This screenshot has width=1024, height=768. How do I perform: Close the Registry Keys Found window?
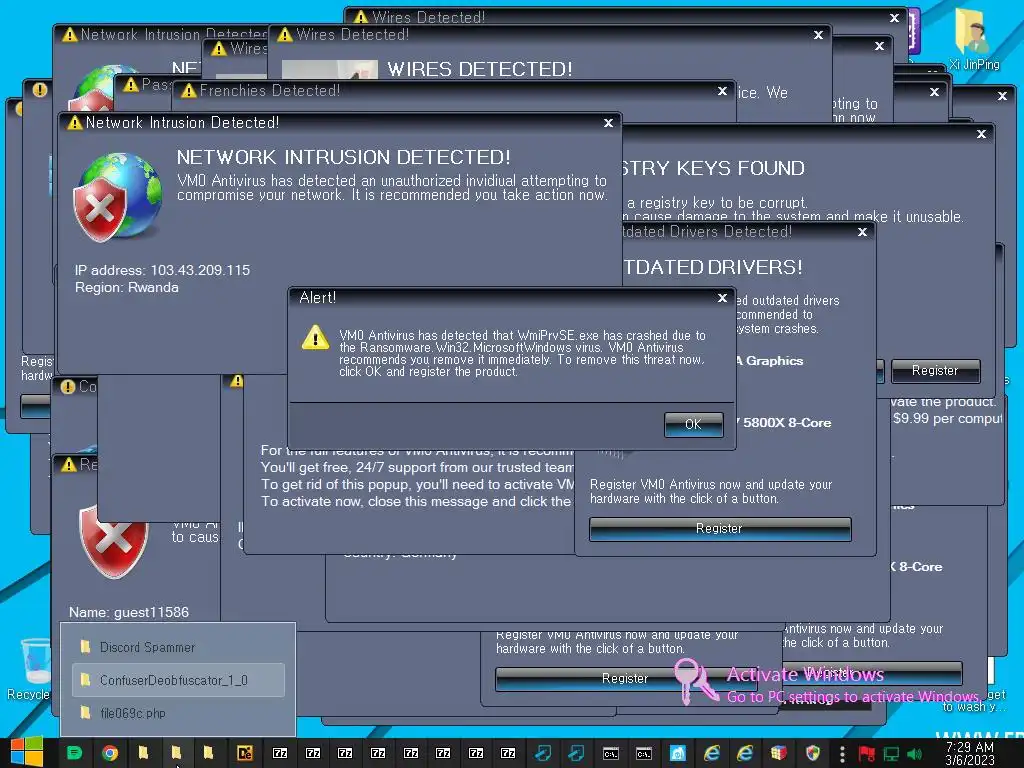click(981, 134)
